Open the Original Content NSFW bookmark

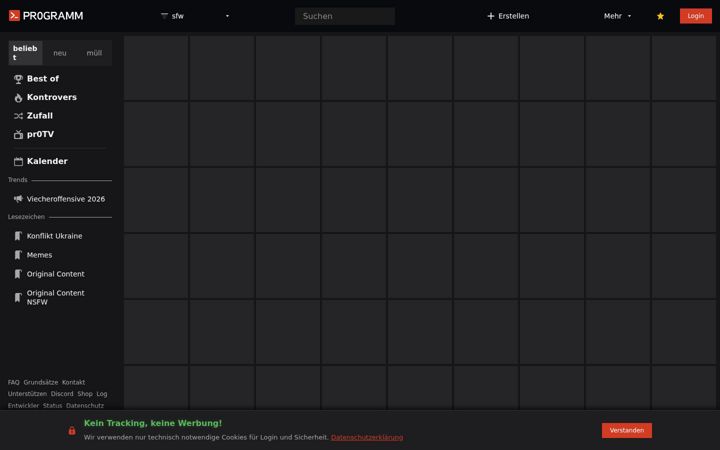coord(56,298)
